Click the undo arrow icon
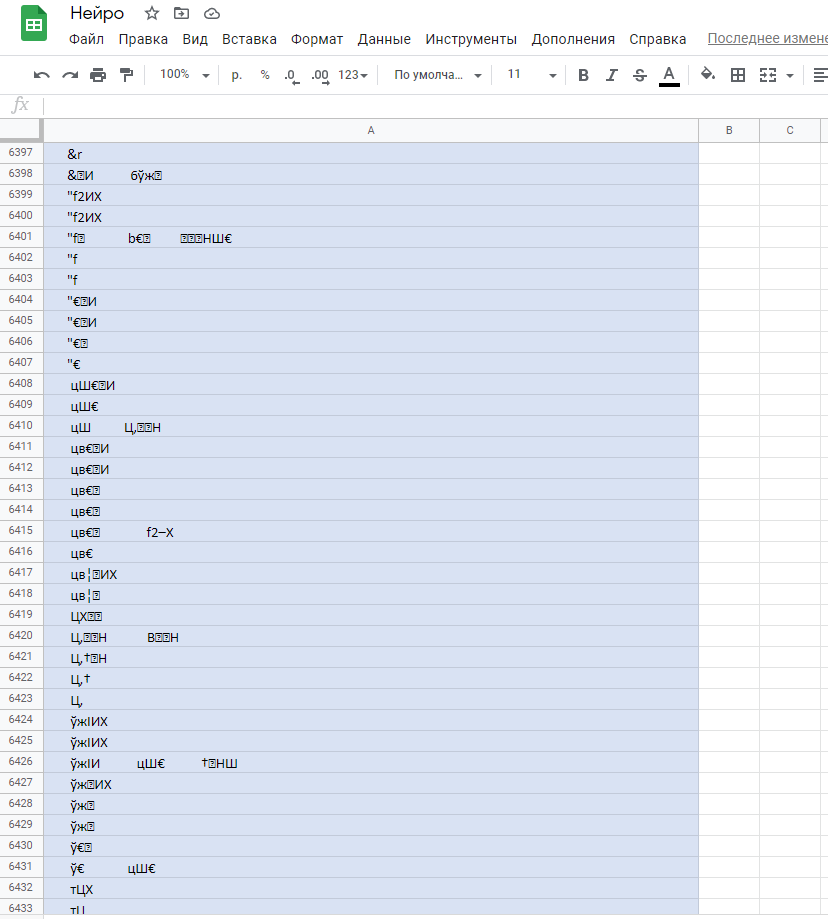The image size is (828, 919). coord(41,75)
